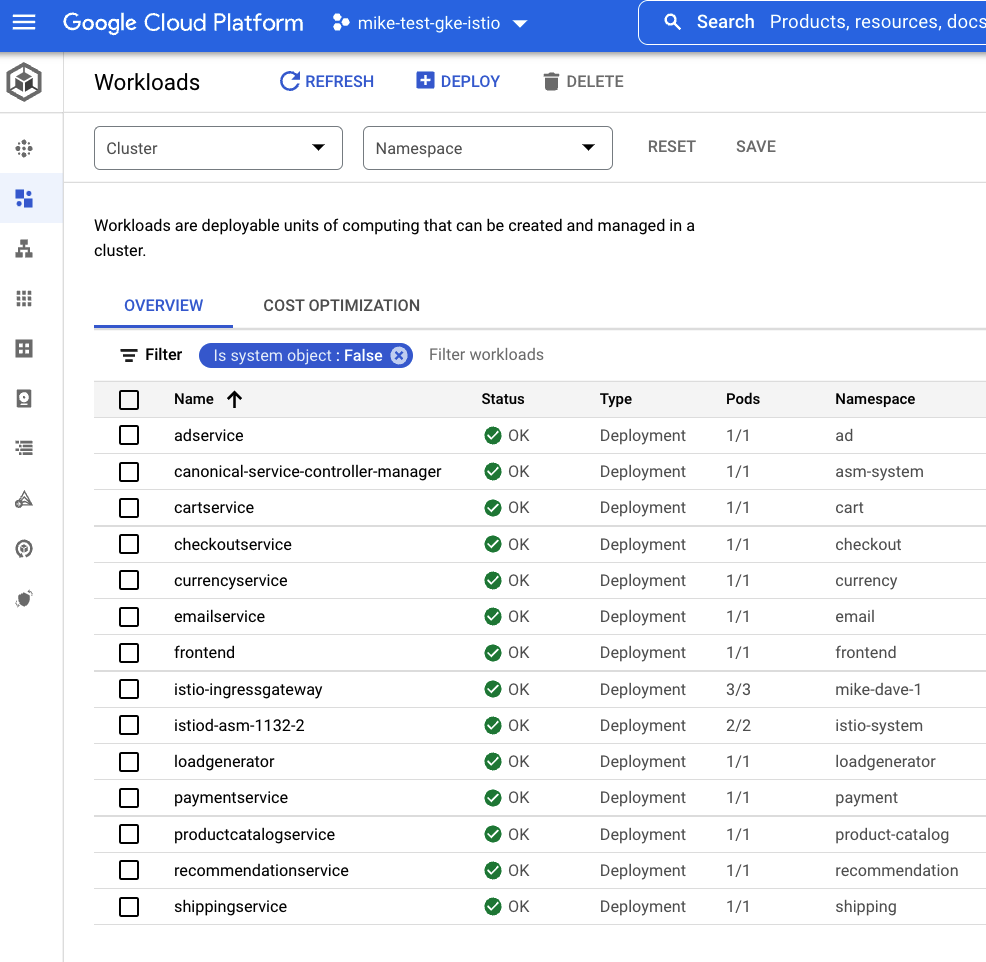
Task: Click the Delete button
Action: 584,81
